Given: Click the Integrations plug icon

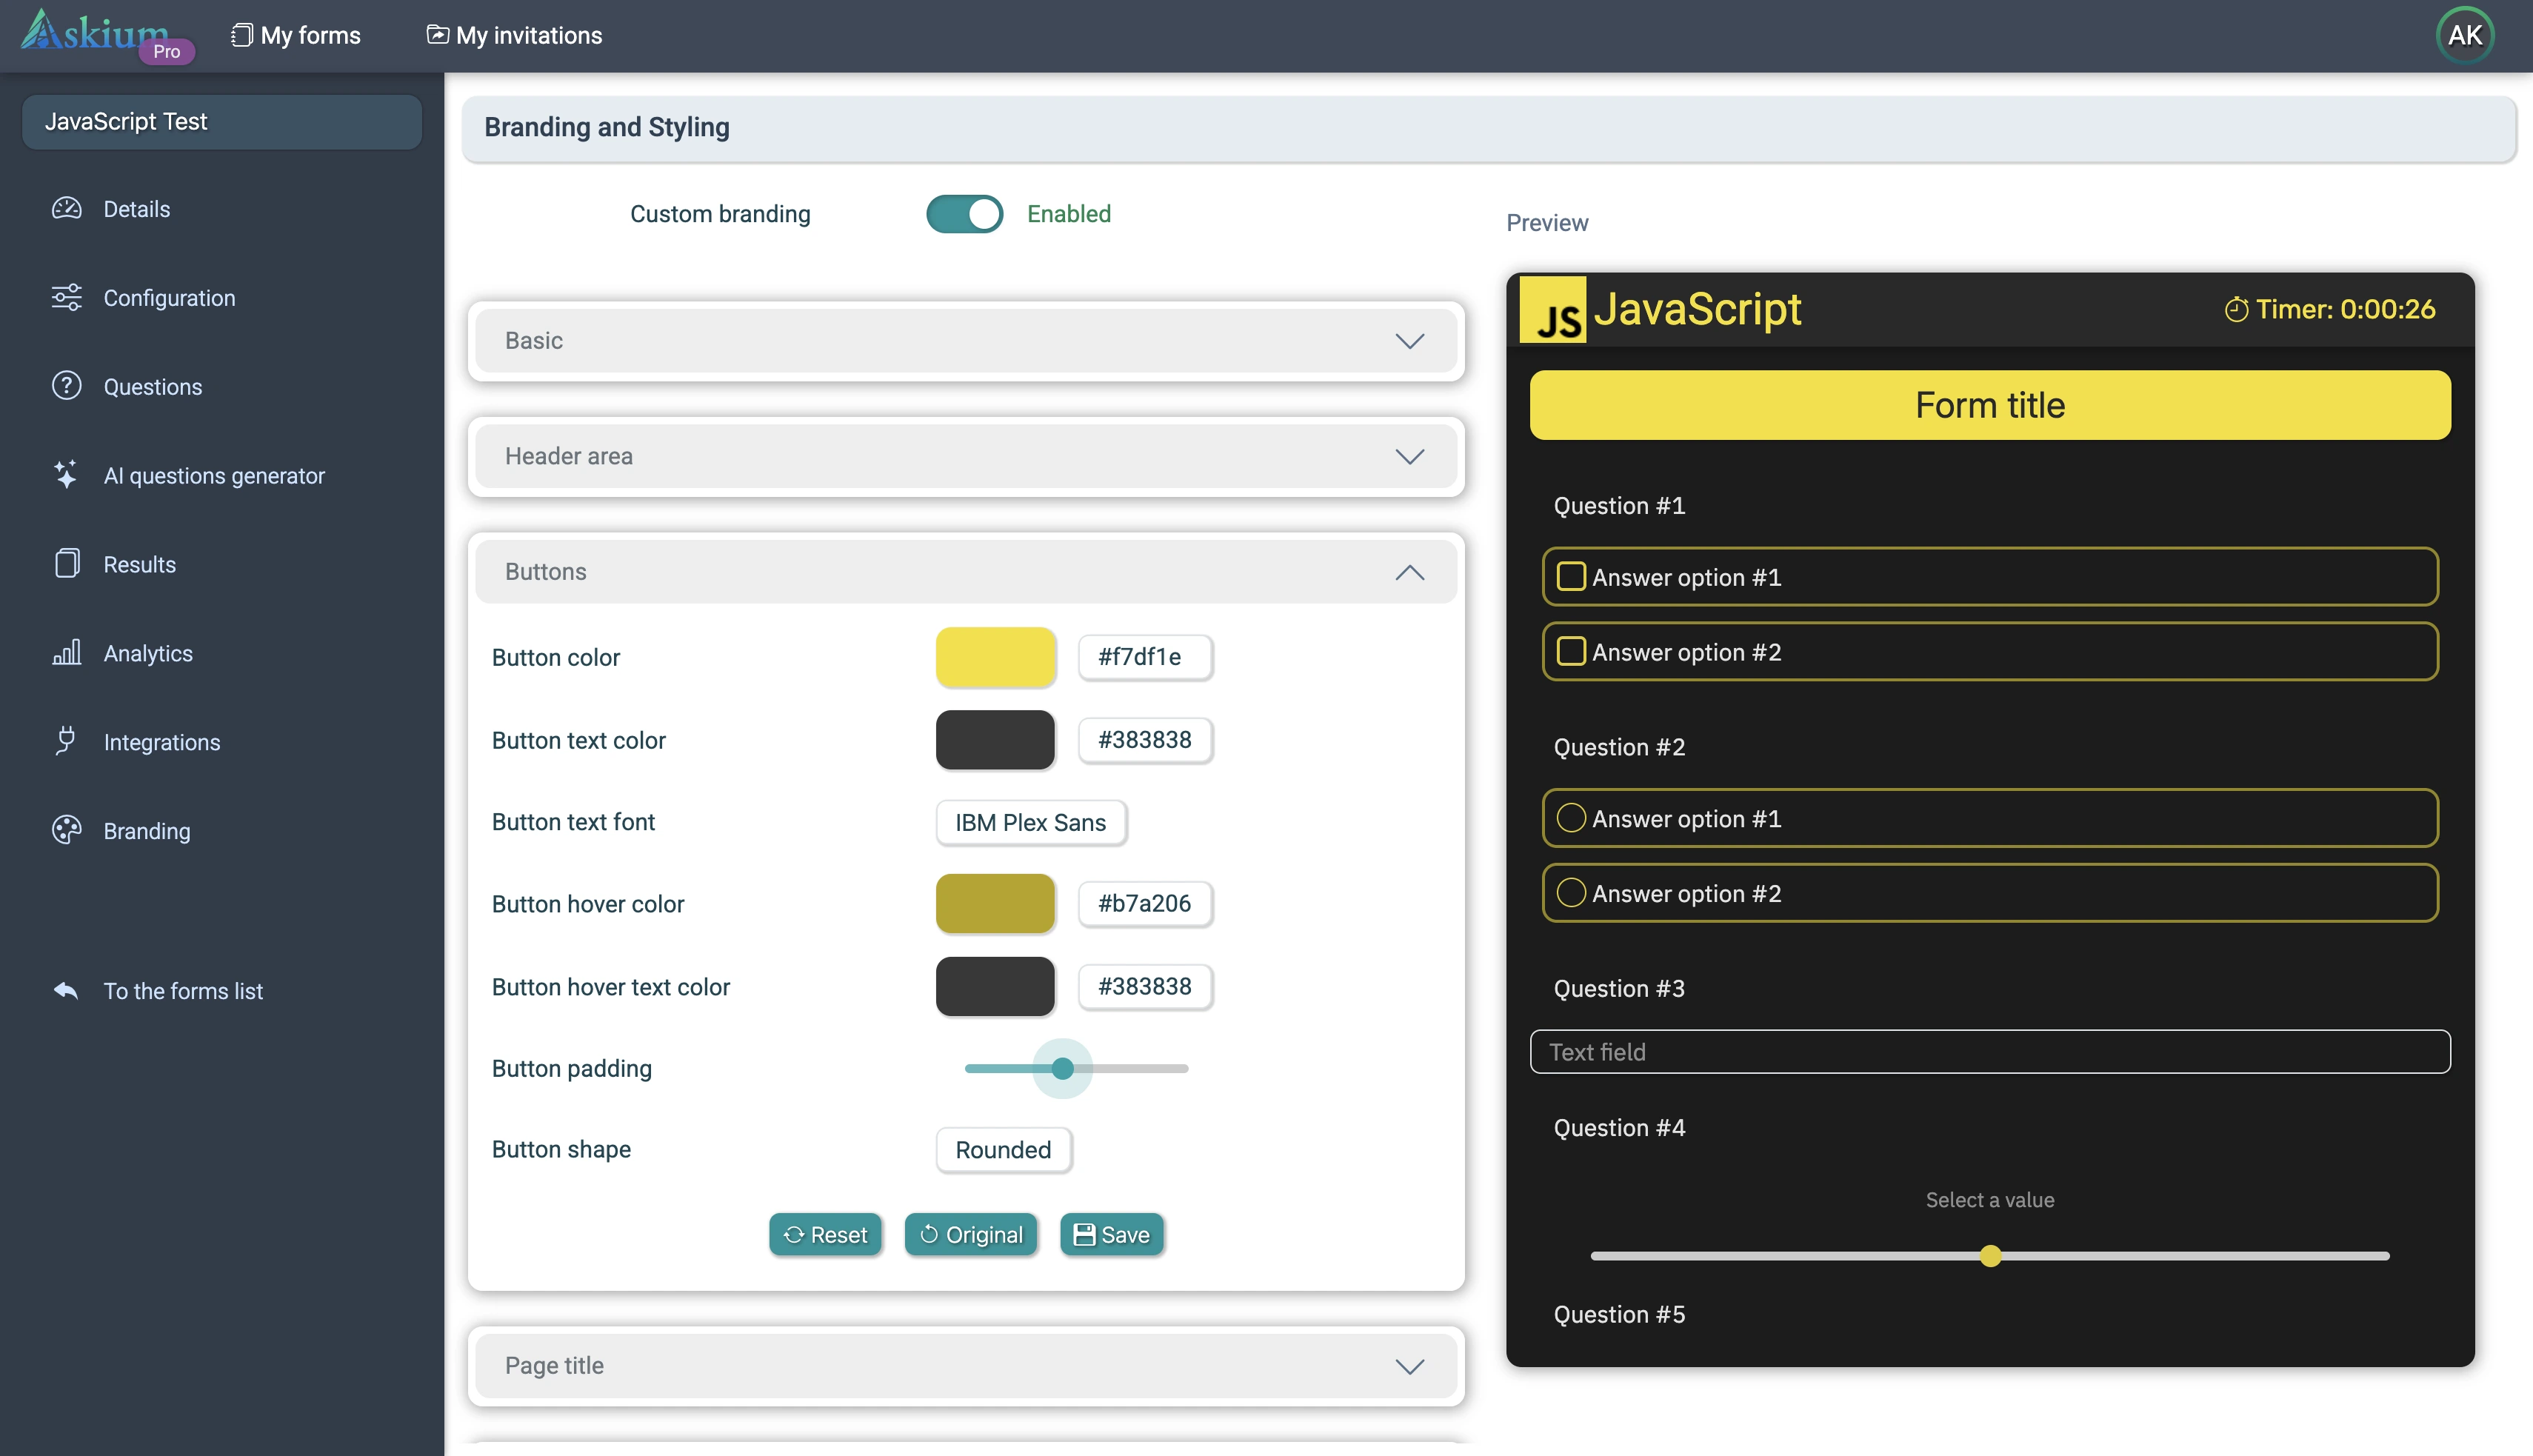Looking at the screenshot, I should point(66,741).
